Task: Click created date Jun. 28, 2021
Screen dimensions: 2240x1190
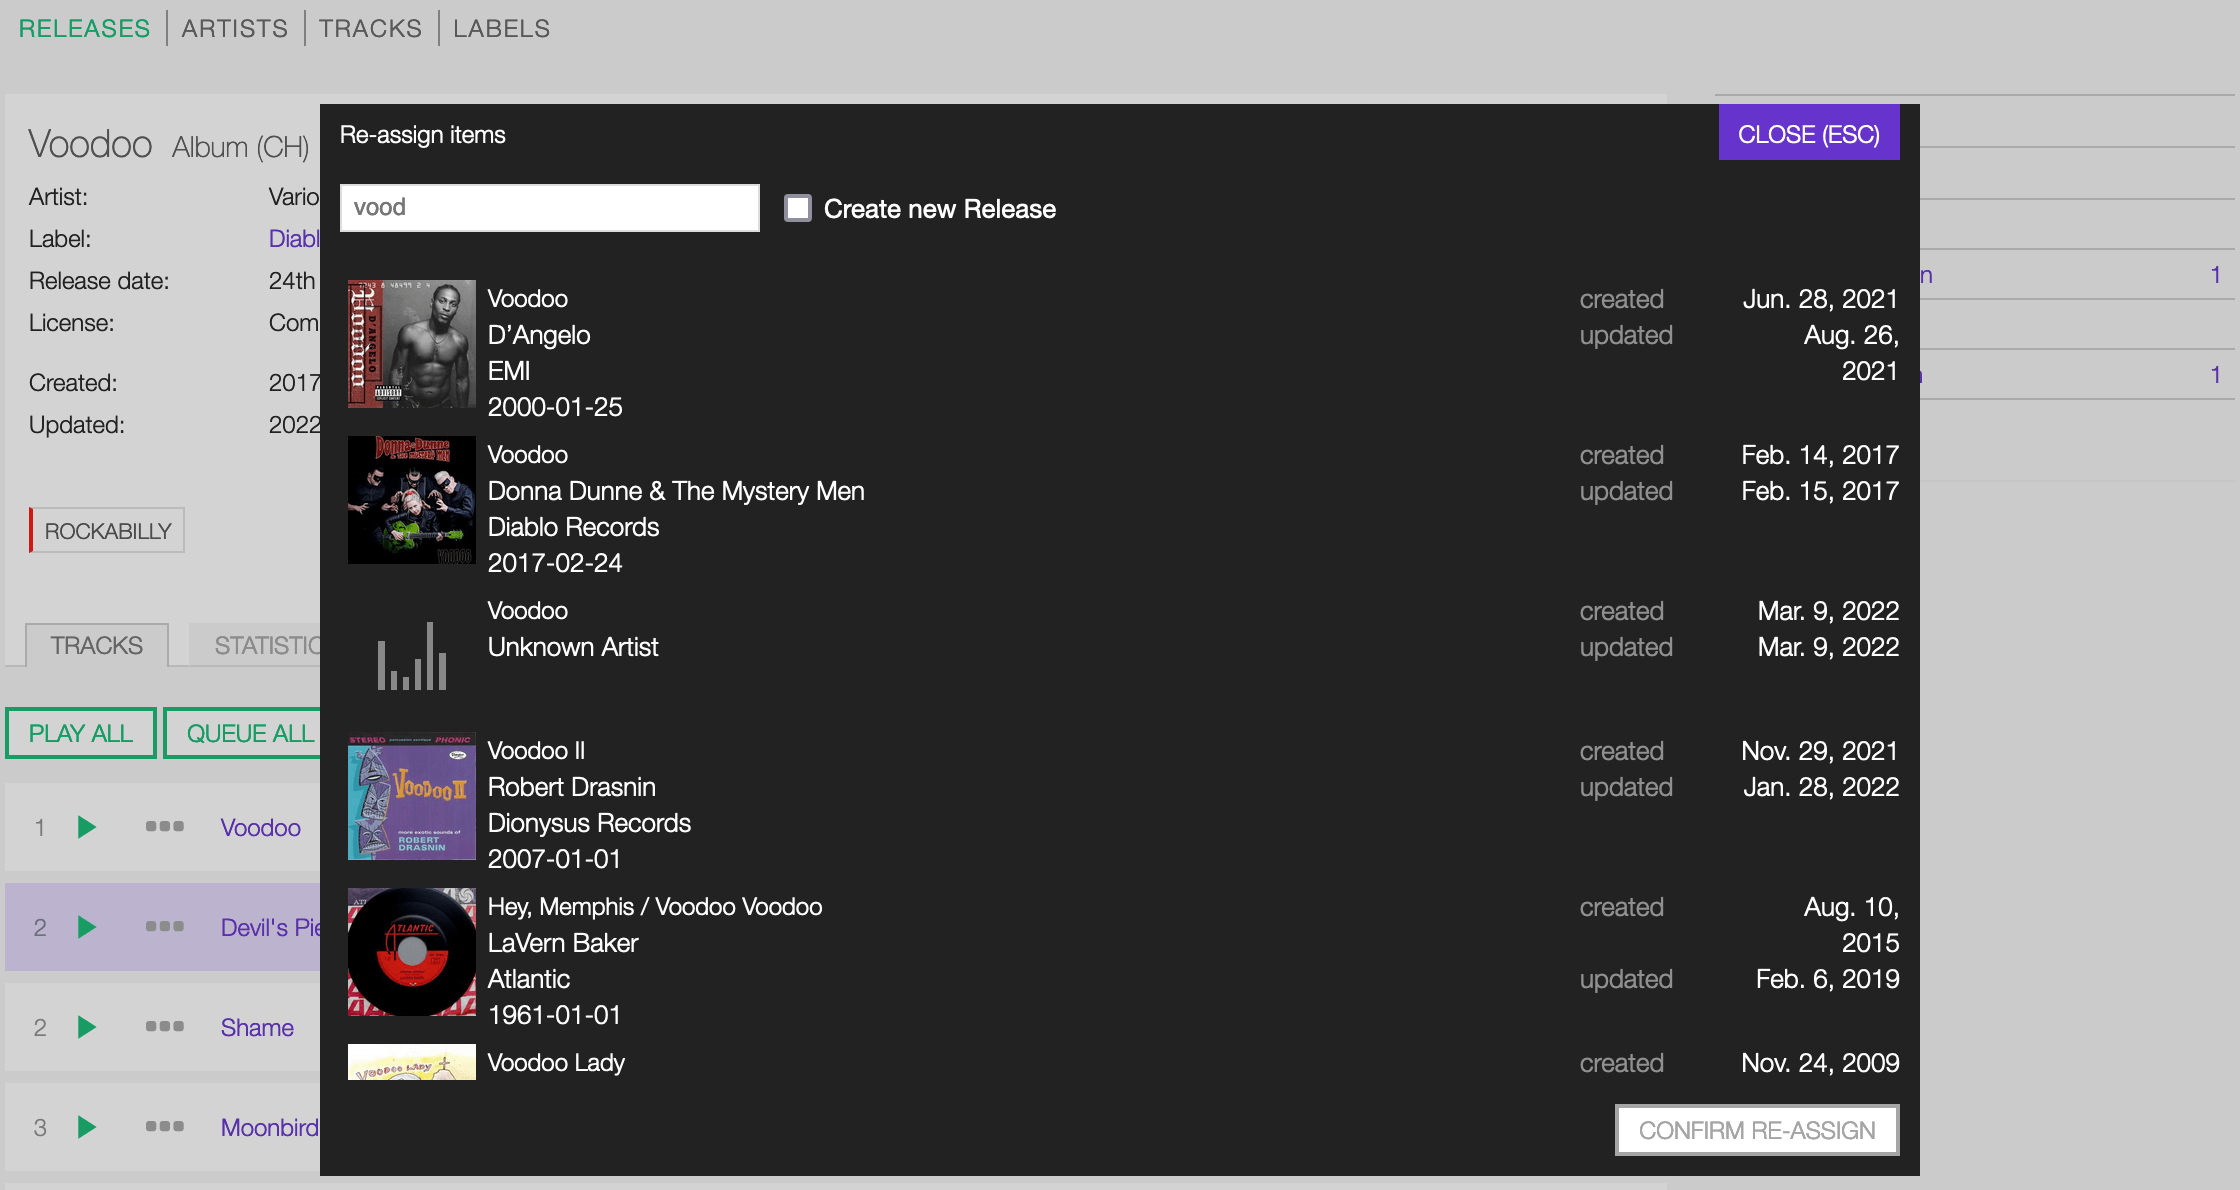Action: point(1820,299)
